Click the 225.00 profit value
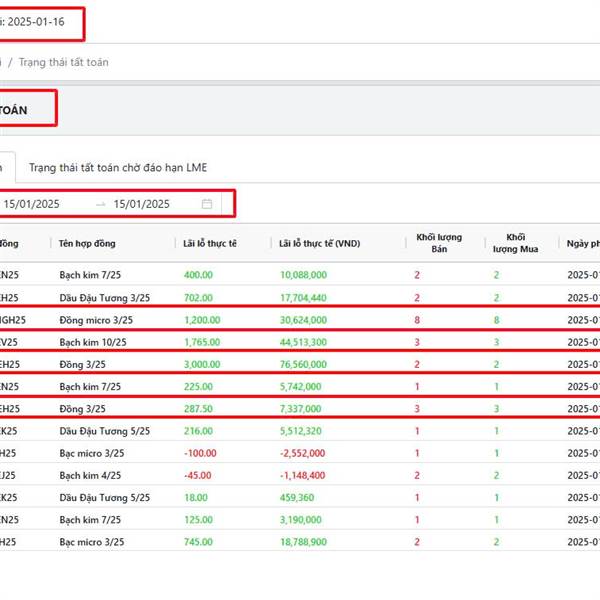The width and height of the screenshot is (600, 600). tap(198, 386)
